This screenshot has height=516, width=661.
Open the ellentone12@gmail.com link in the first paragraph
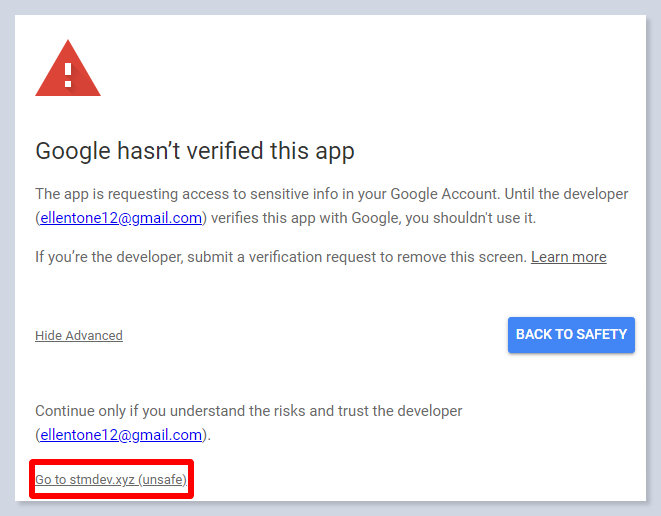coord(121,217)
